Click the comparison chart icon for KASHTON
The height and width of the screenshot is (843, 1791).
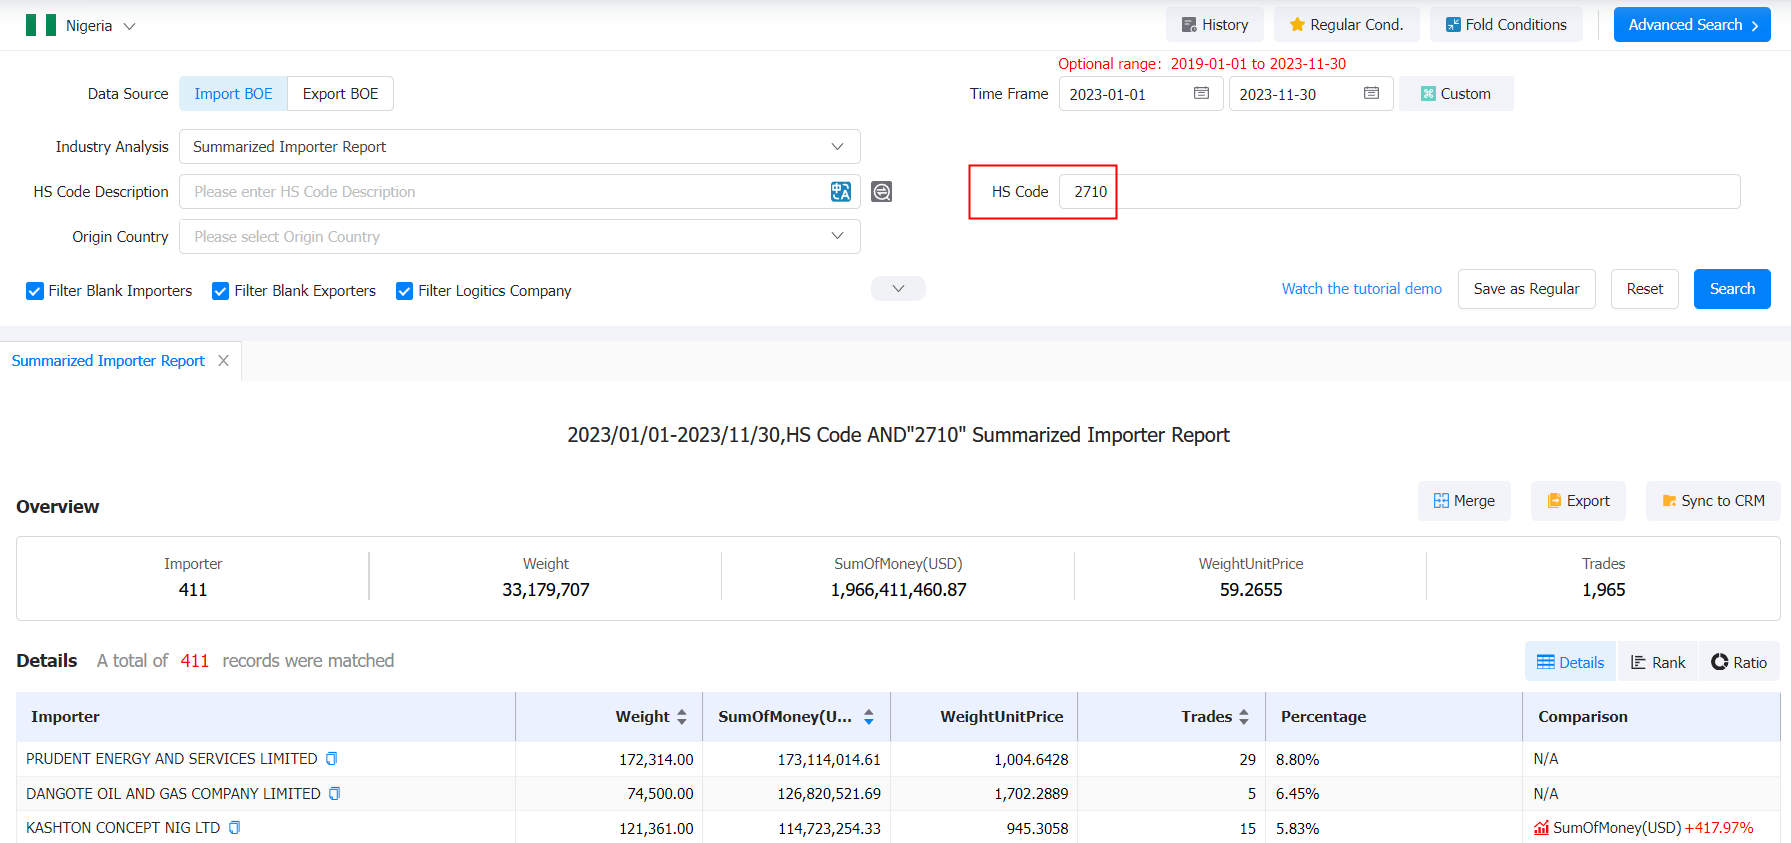point(1541,827)
